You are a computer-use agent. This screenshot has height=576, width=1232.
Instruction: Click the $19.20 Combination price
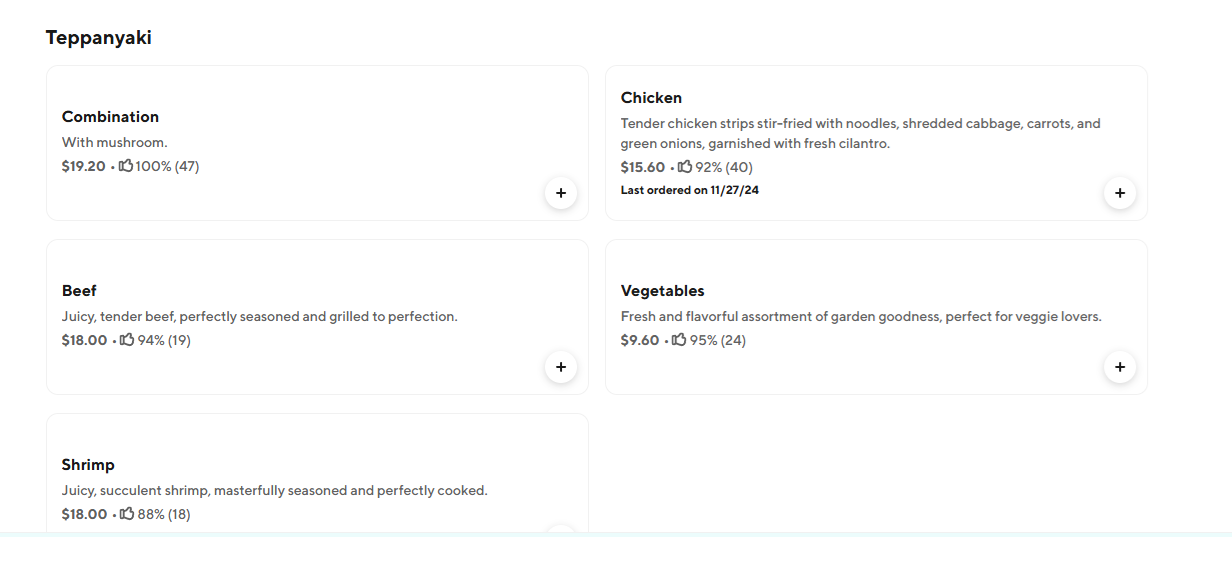tap(83, 166)
